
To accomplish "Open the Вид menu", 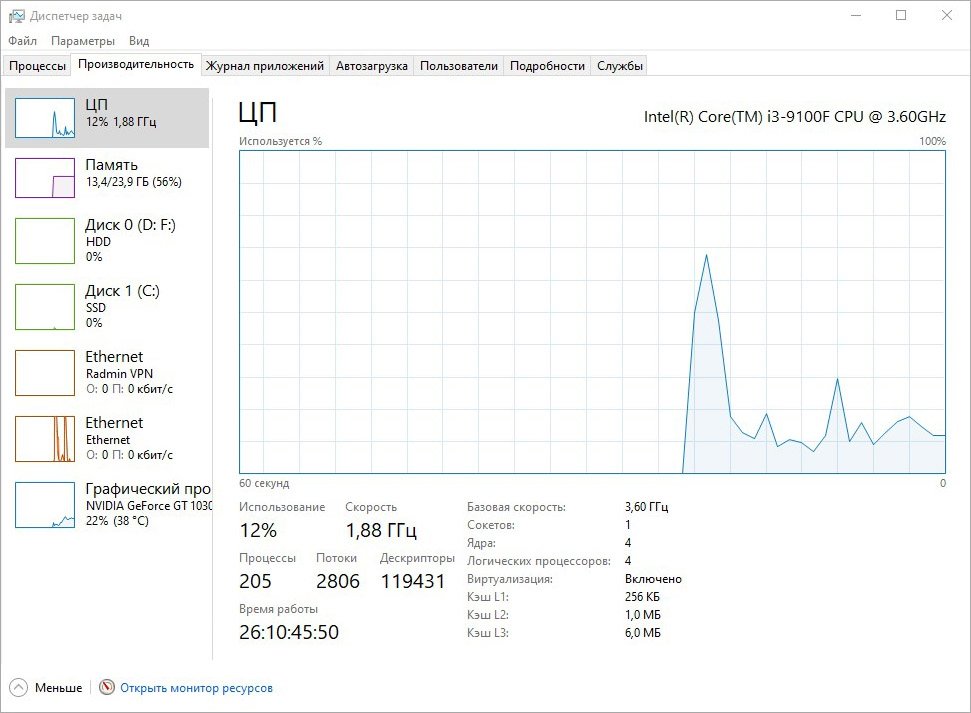I will 139,41.
